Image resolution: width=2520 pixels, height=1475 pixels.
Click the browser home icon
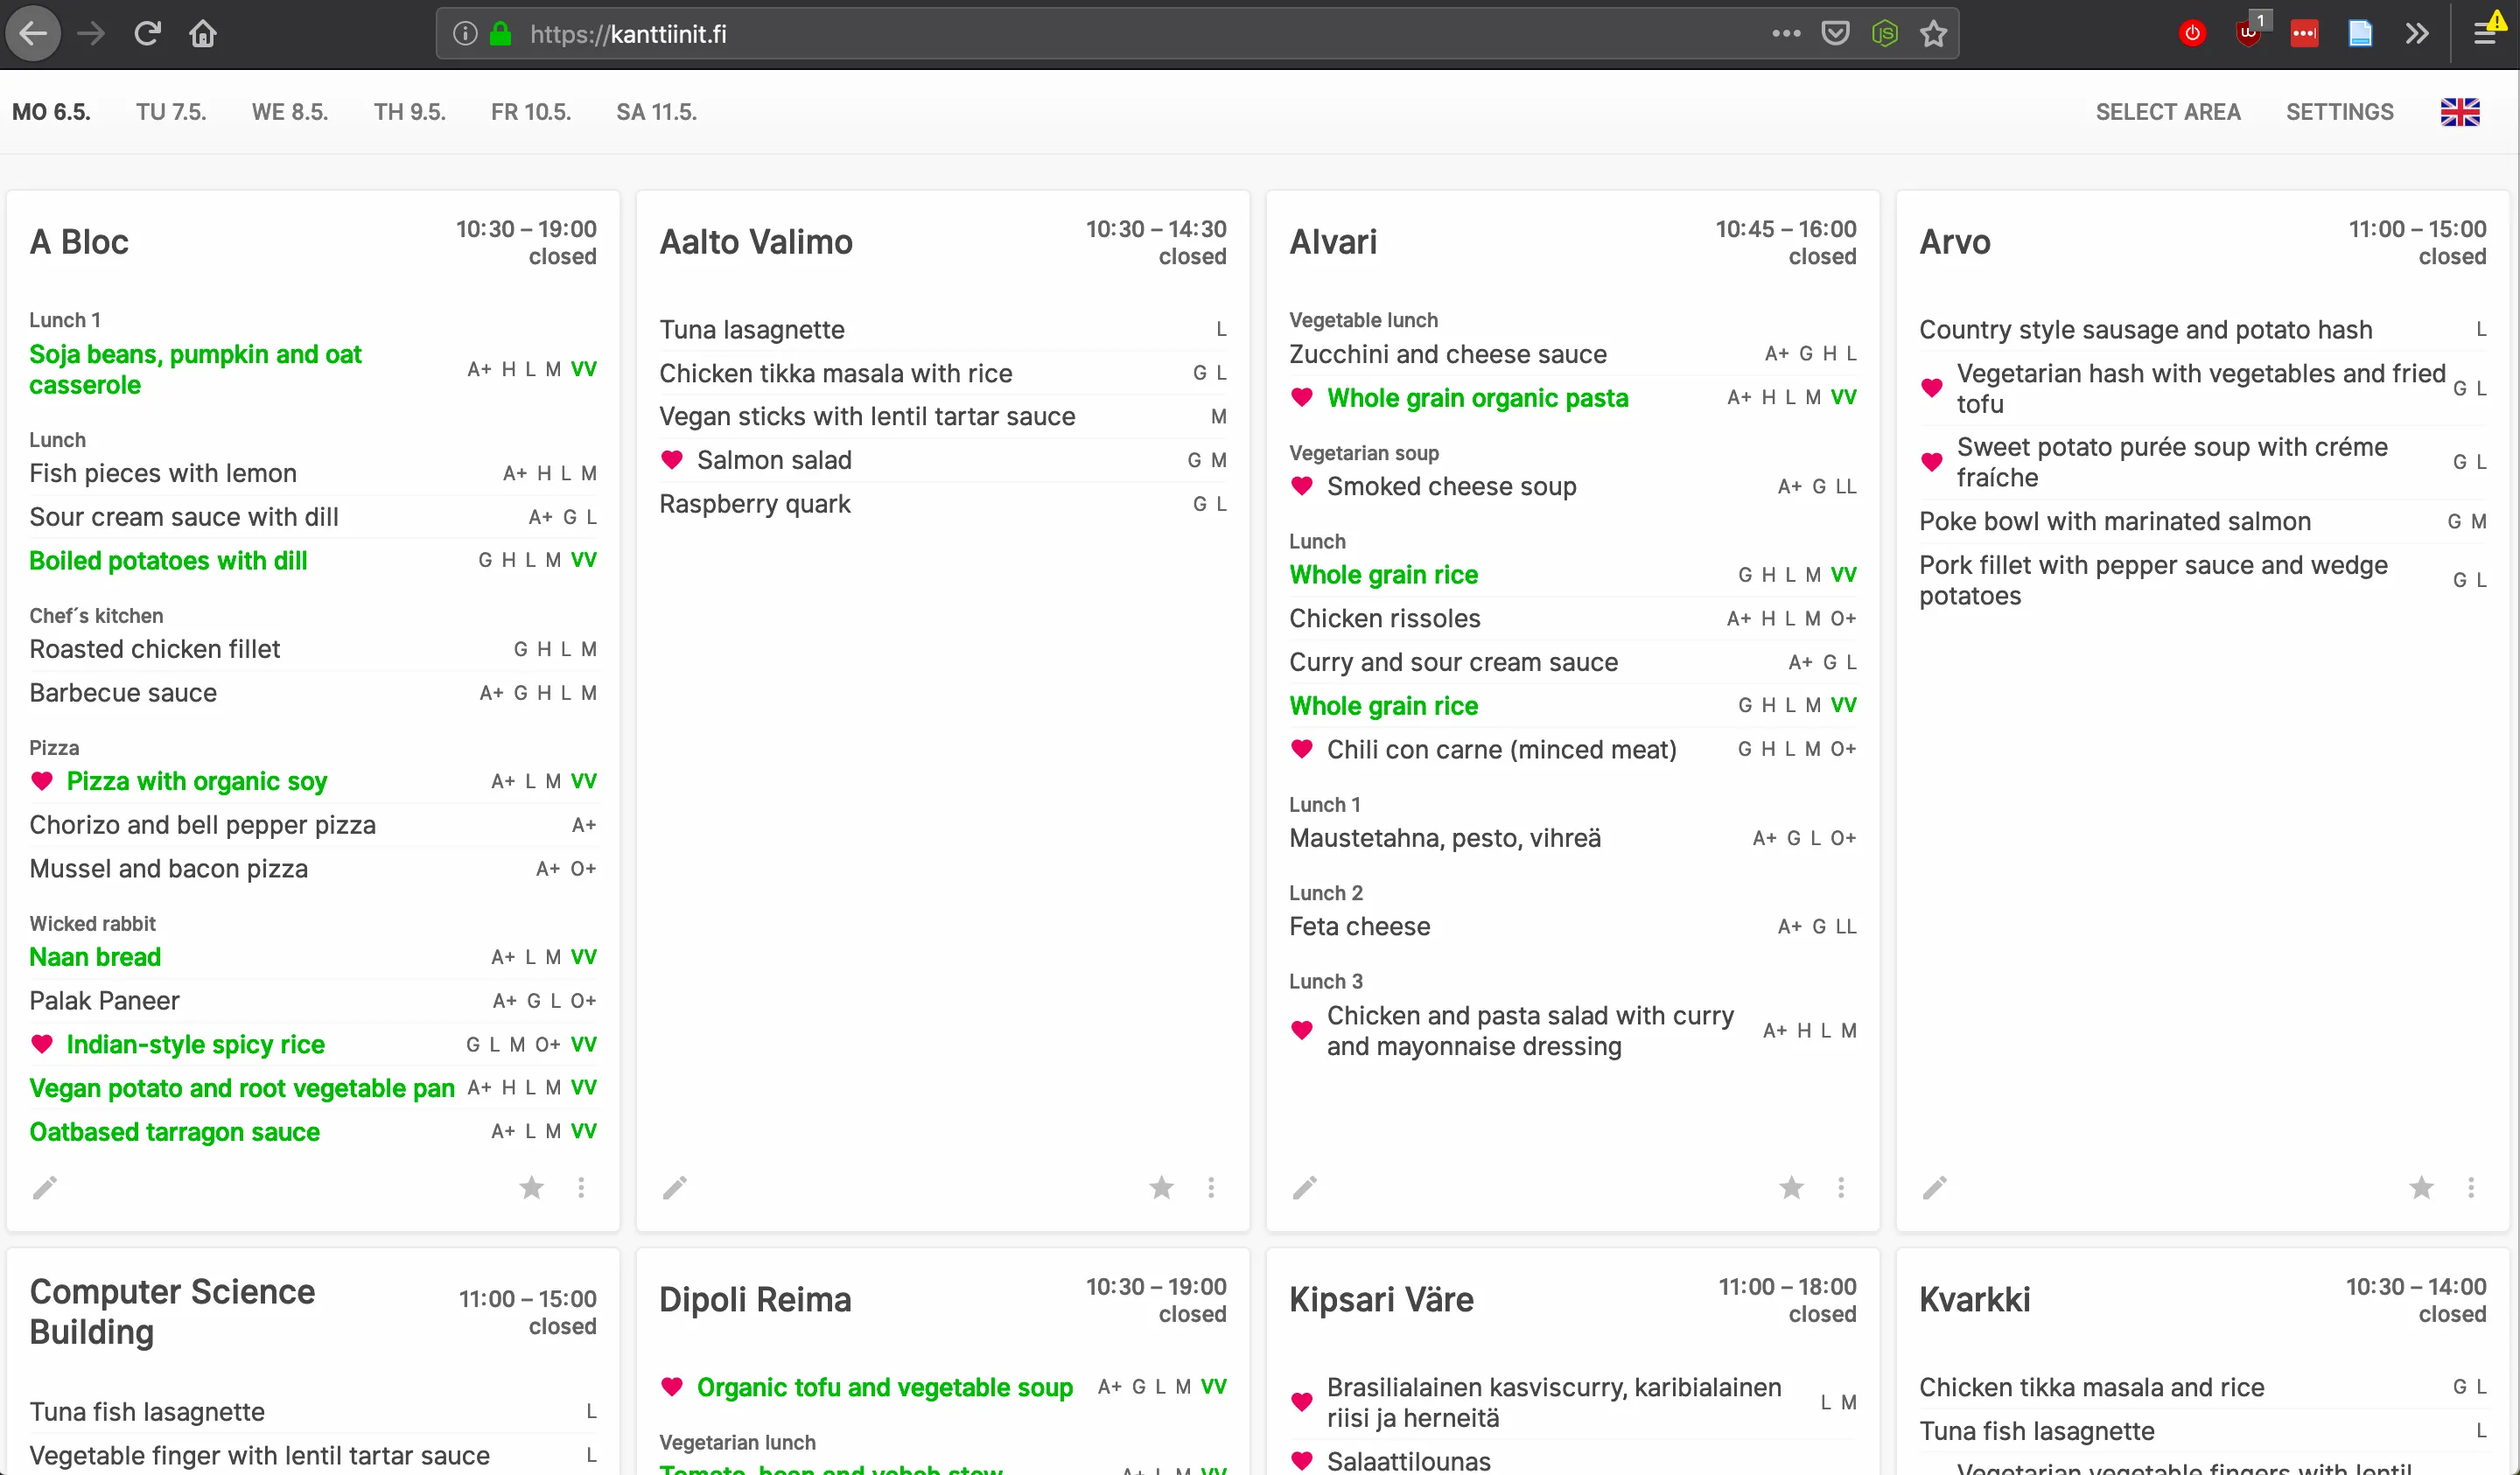click(x=203, y=34)
